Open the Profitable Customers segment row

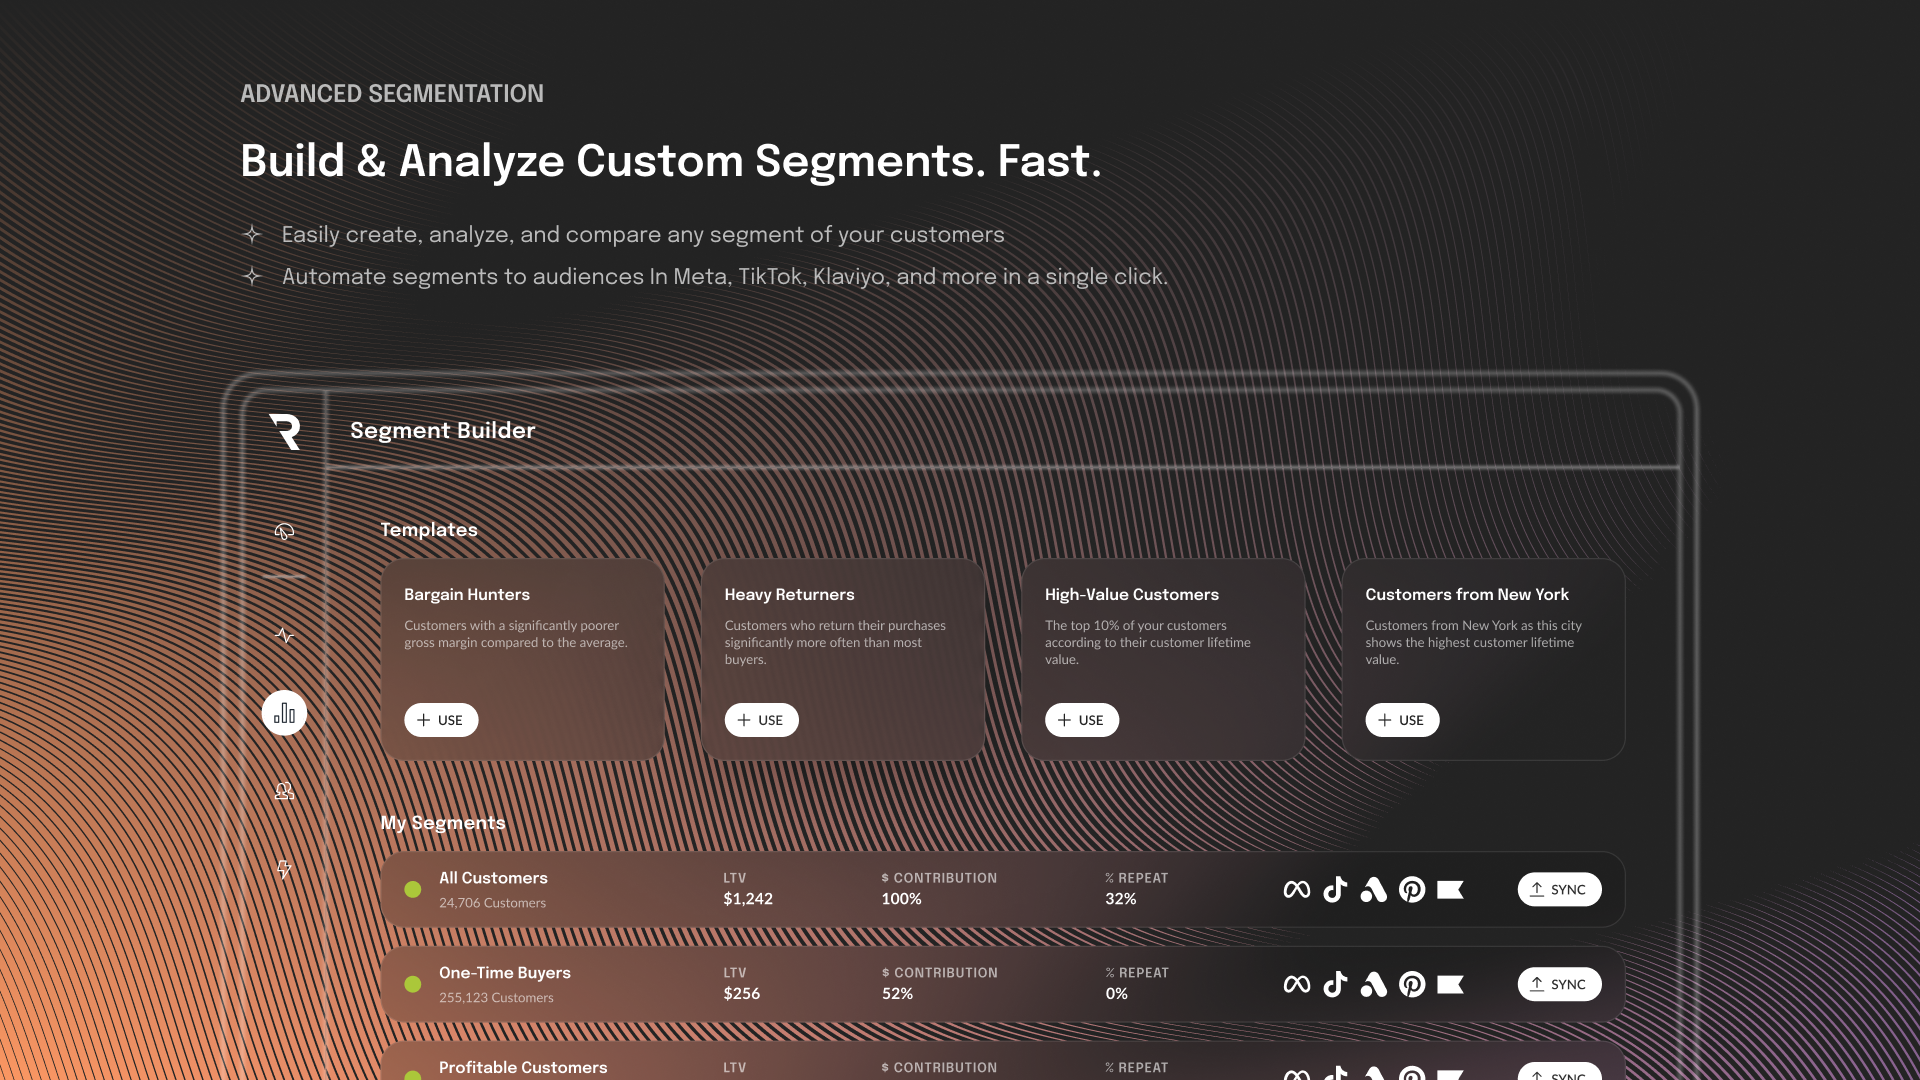point(523,1067)
